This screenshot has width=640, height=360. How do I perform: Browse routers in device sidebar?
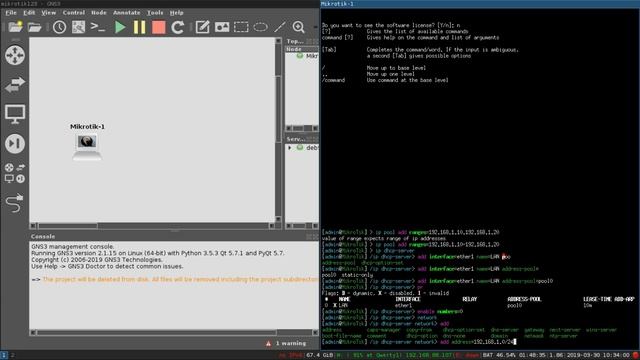[x=15, y=55]
